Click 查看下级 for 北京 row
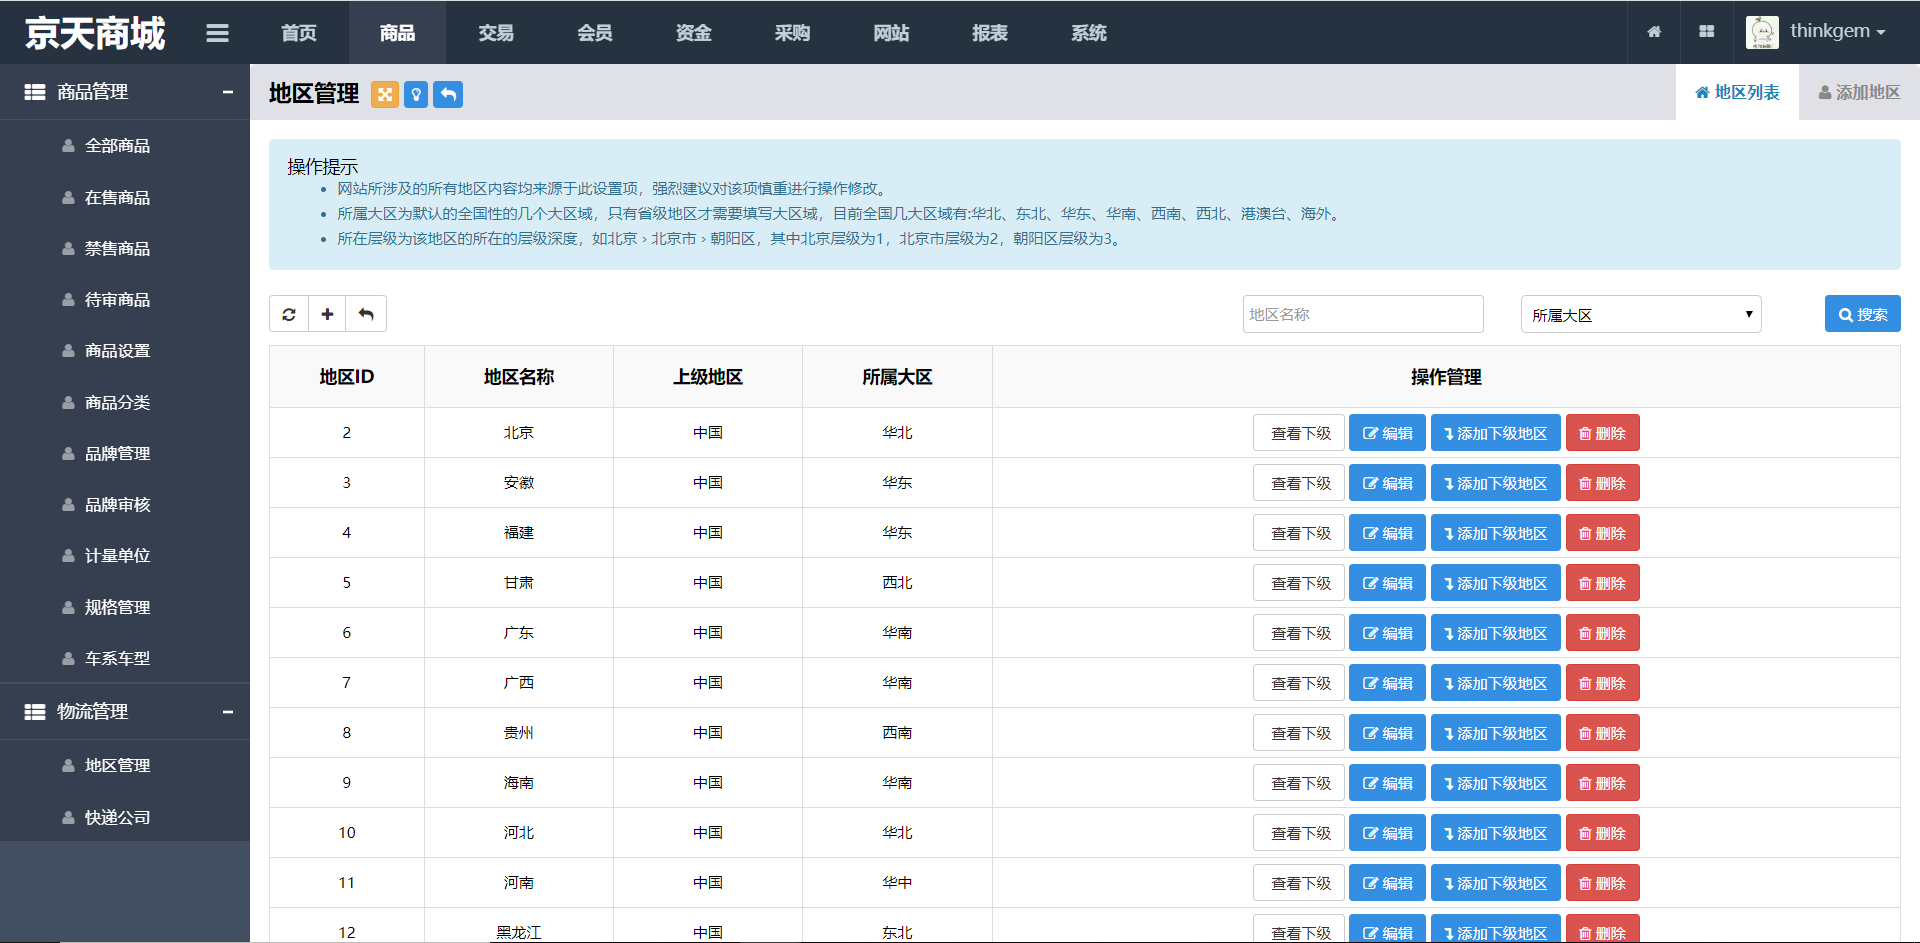Screen dimensions: 1920x943 (x=1299, y=433)
